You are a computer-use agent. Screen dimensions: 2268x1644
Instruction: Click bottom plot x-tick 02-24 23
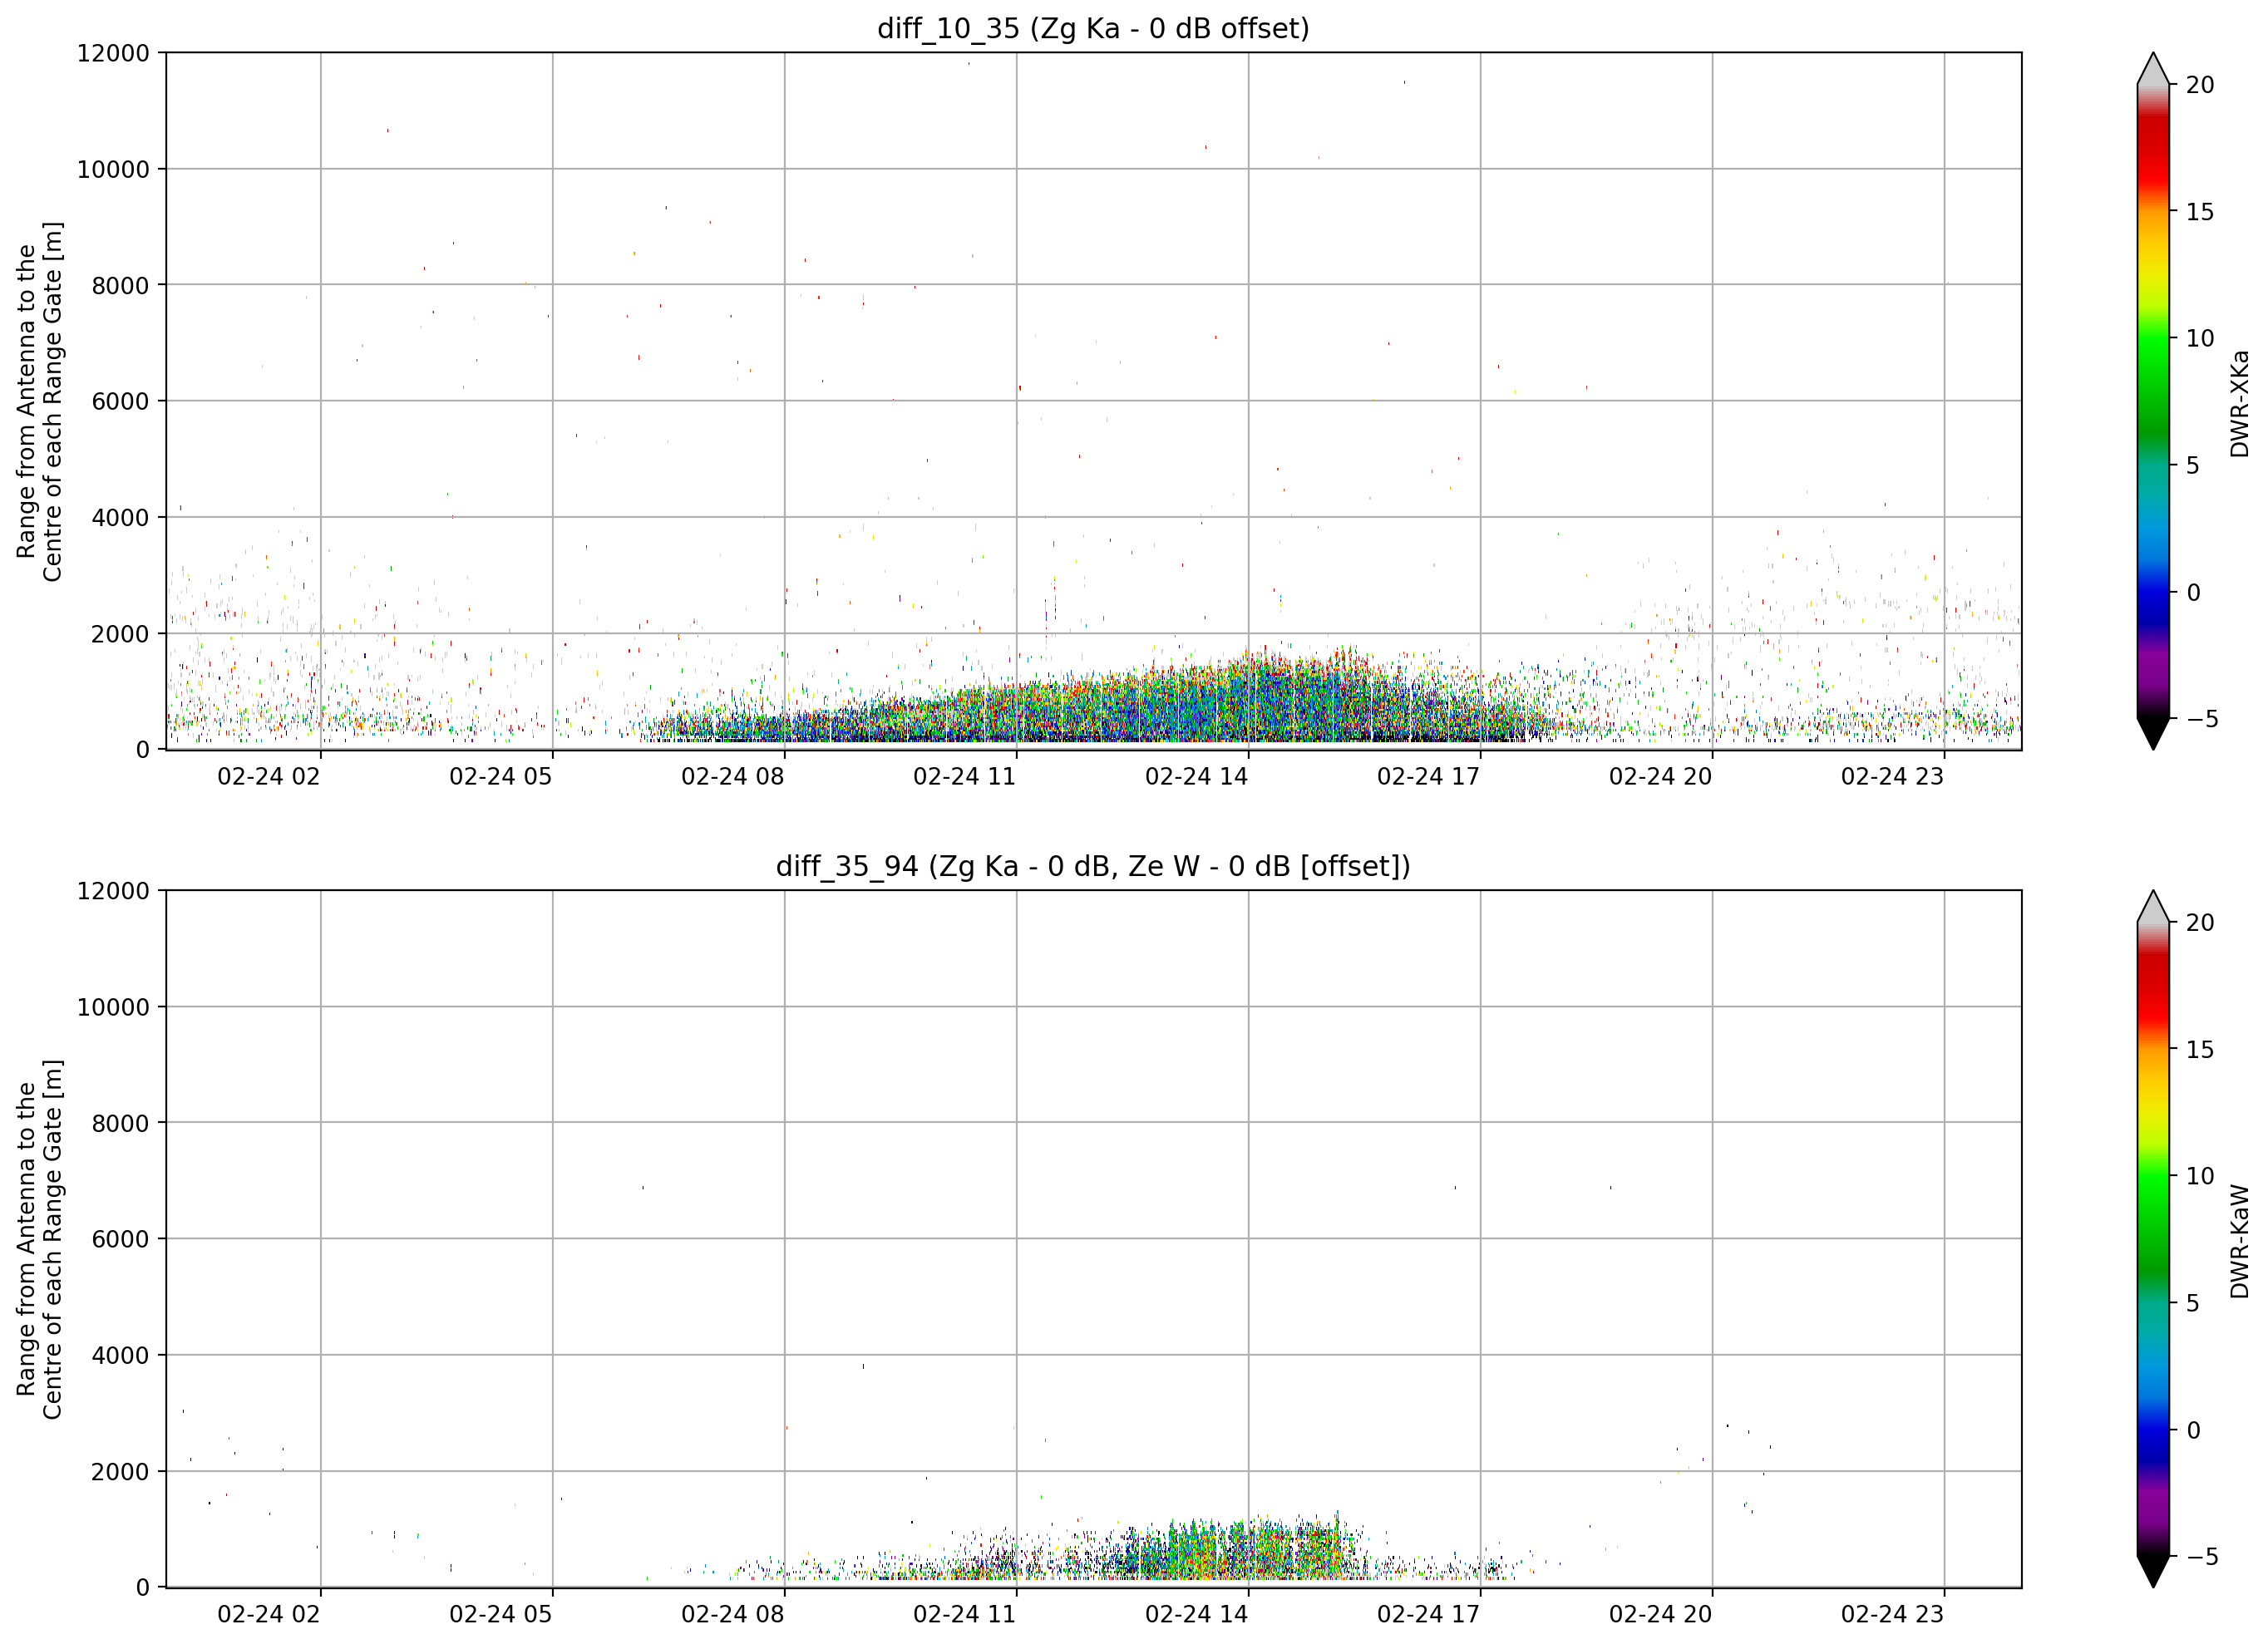click(1893, 1614)
